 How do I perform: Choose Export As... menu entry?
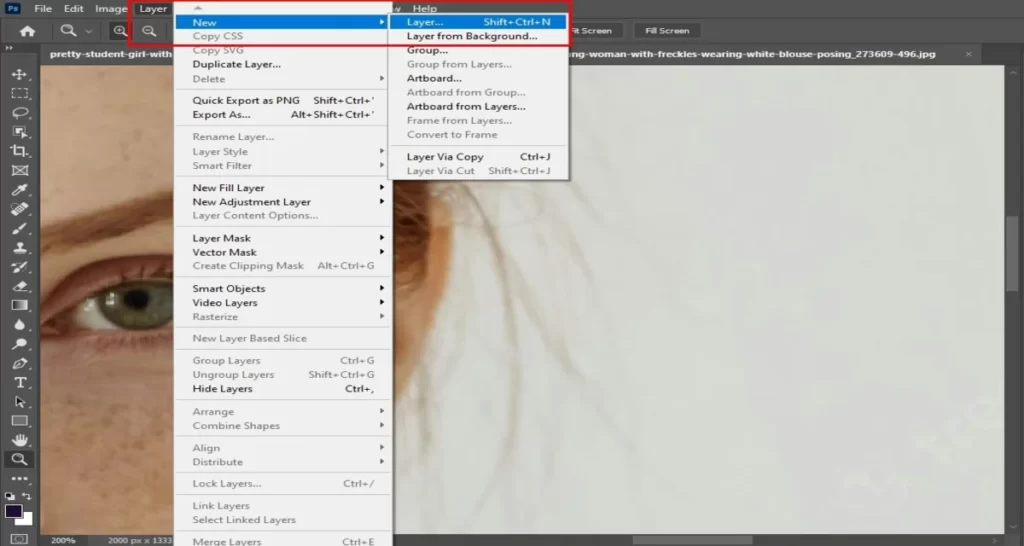click(x=285, y=114)
